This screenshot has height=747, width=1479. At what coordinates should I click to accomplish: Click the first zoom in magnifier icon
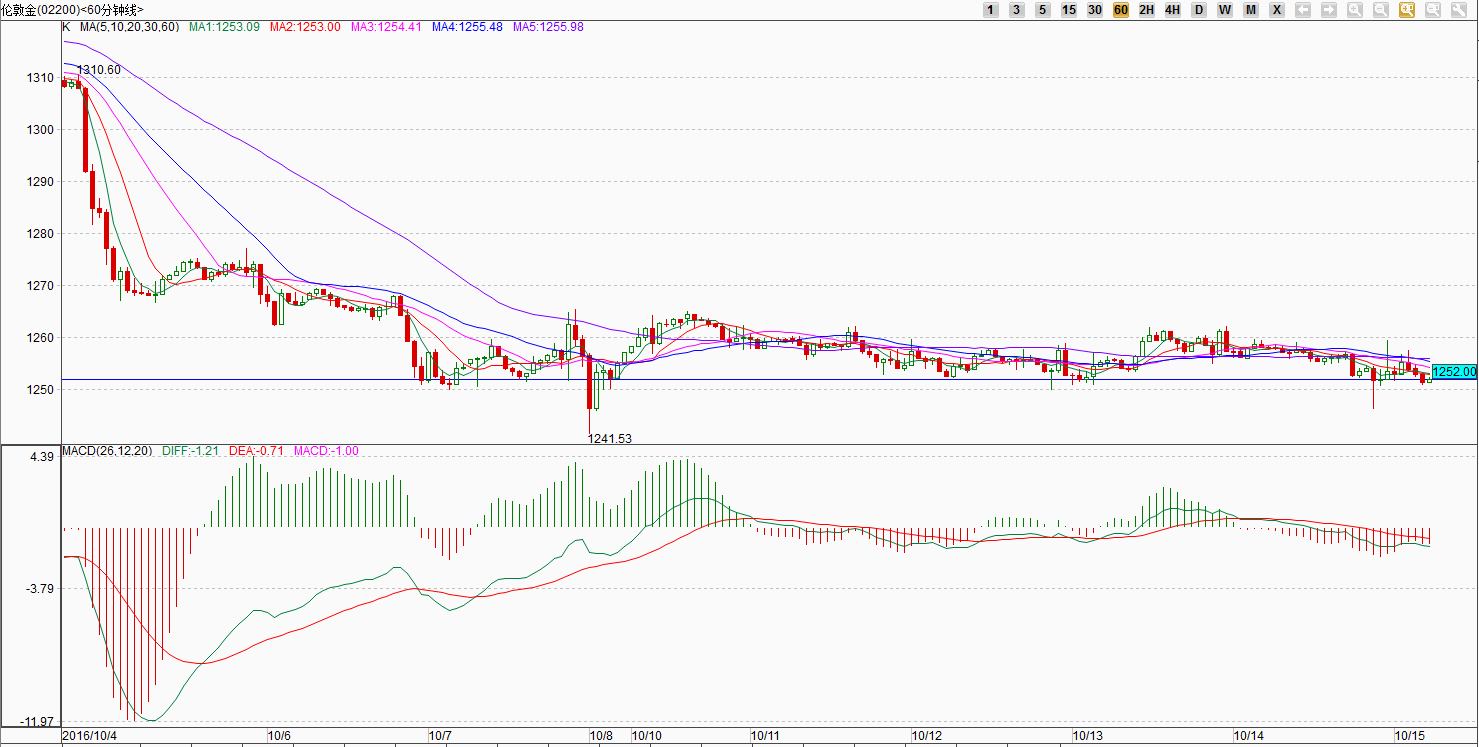pos(1354,9)
